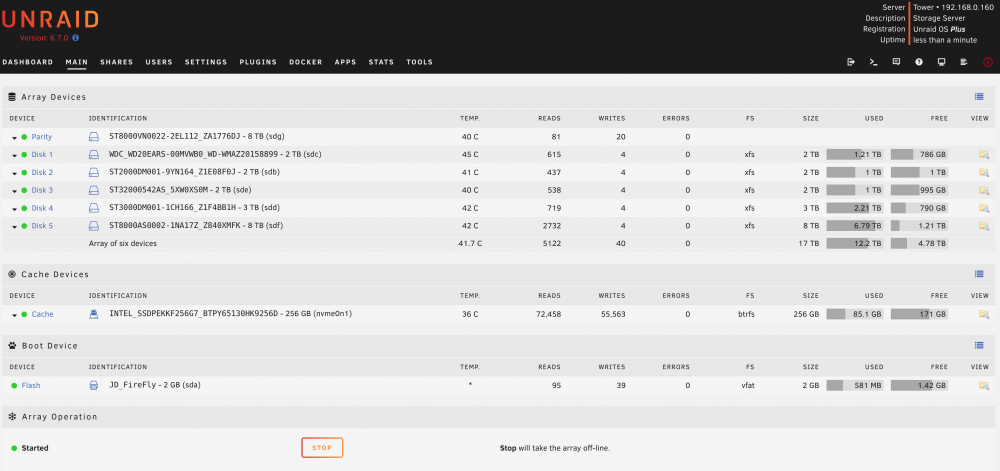Screen dimensions: 1000x471
Task: Go to the Users tab
Action: tap(159, 62)
